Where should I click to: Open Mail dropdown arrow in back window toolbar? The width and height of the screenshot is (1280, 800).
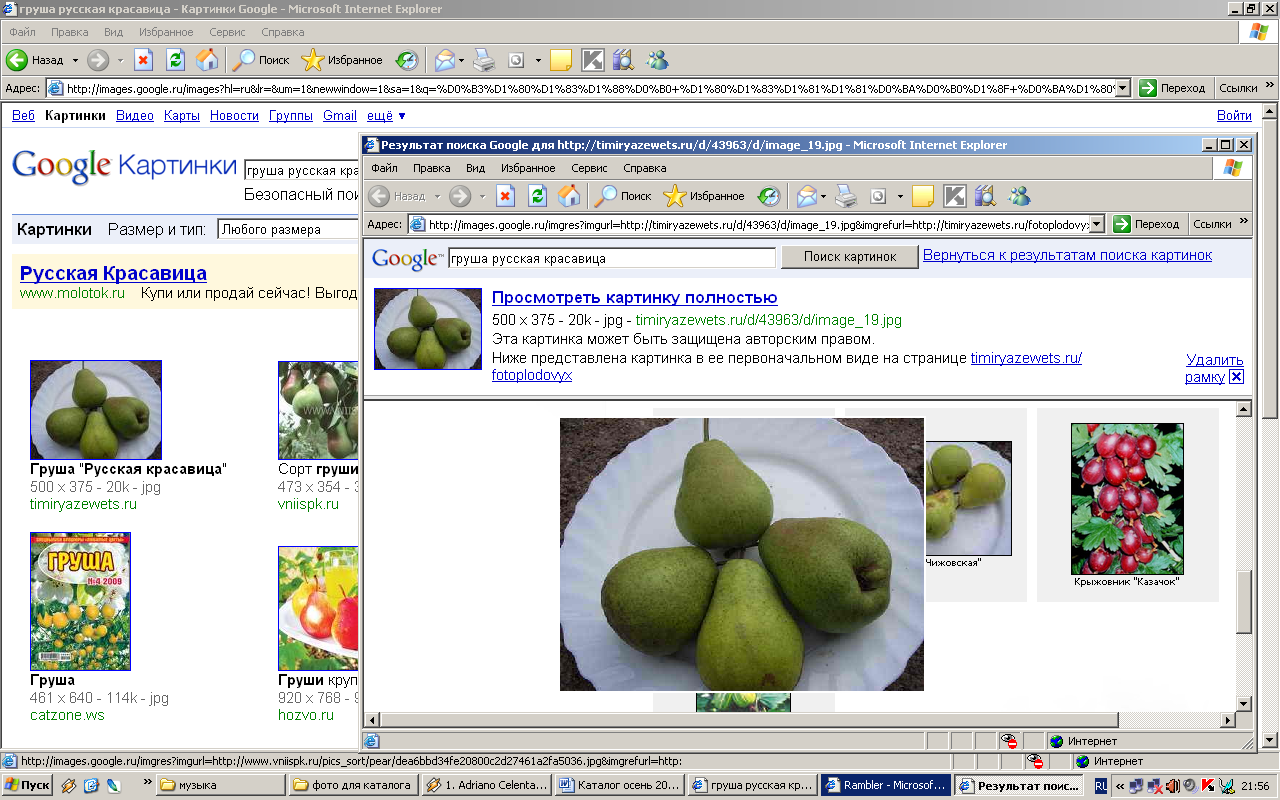(461, 60)
